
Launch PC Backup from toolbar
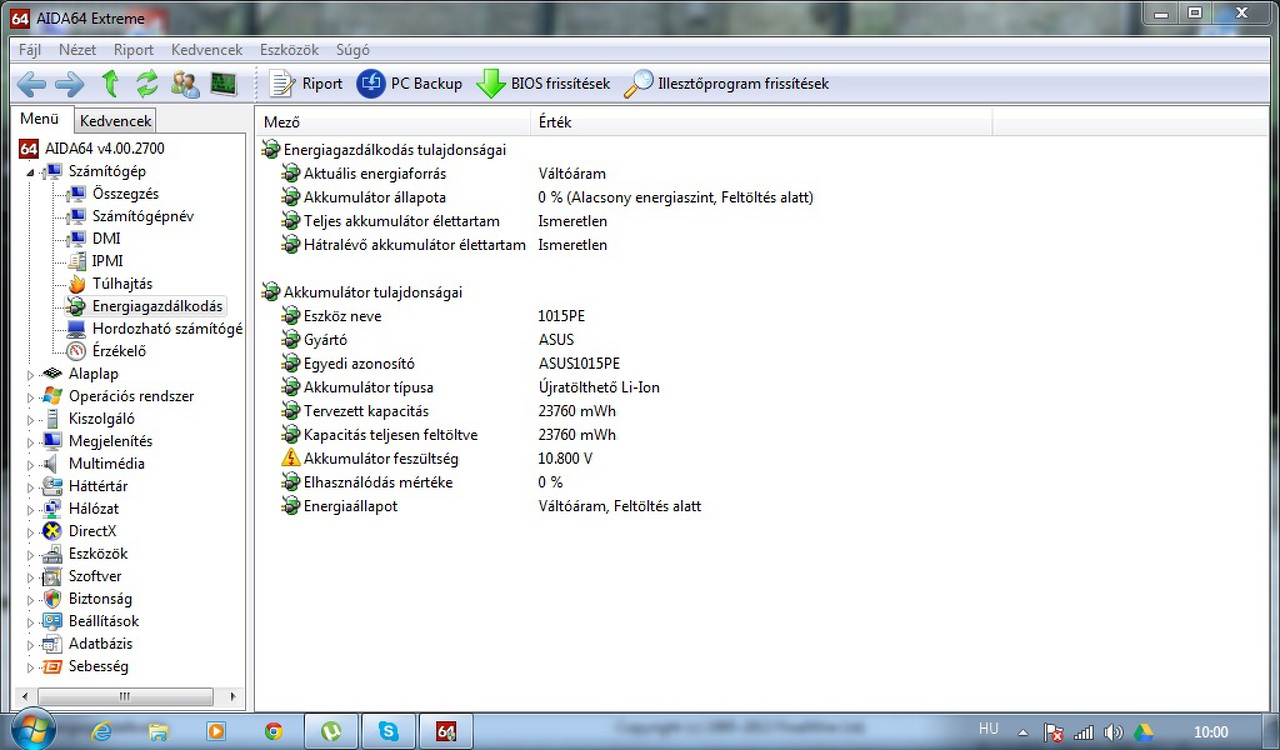tap(409, 84)
